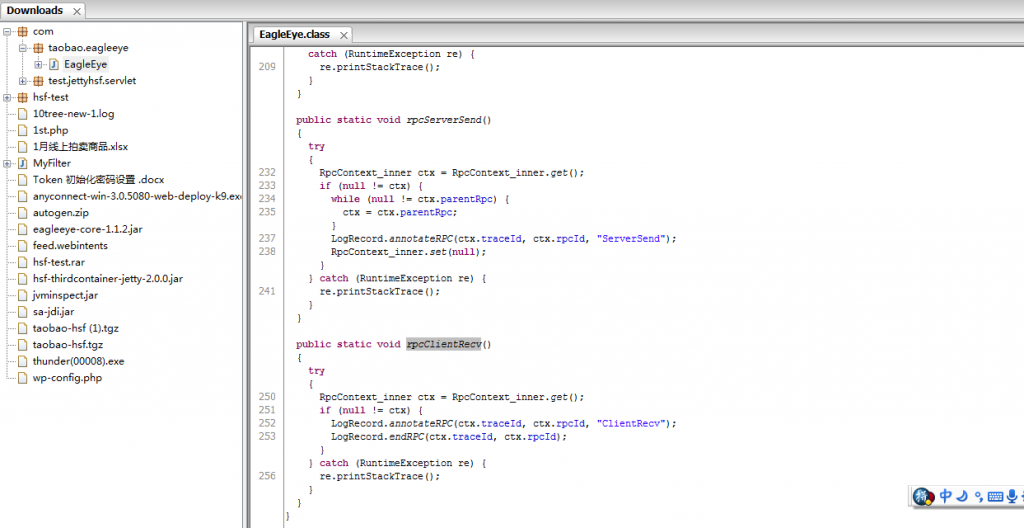Collapse the taobao.eagleeye package node

click(23, 48)
